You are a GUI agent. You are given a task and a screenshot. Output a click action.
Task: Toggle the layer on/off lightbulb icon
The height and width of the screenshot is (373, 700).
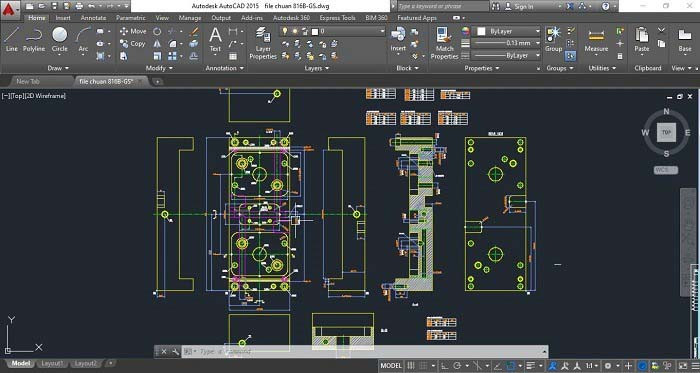tap(285, 31)
